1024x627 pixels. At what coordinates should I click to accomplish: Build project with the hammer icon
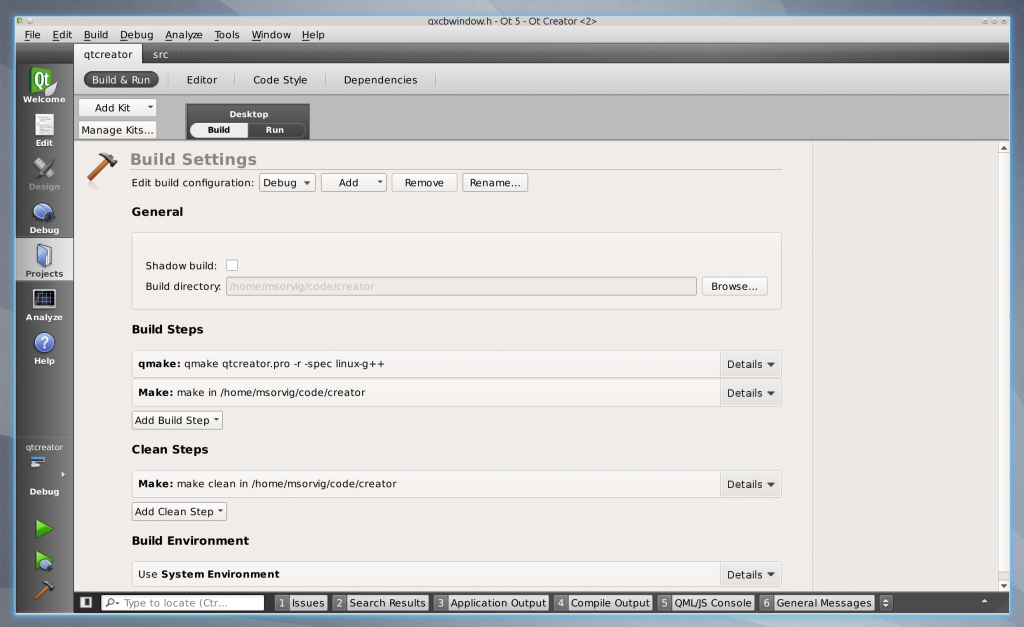click(x=44, y=590)
